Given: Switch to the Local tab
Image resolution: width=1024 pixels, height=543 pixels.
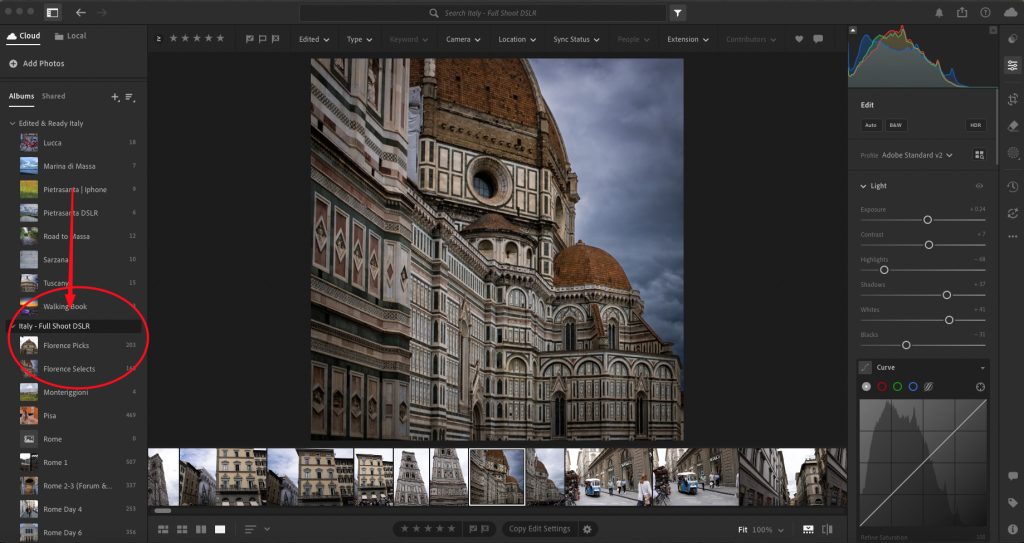Looking at the screenshot, I should (x=70, y=36).
